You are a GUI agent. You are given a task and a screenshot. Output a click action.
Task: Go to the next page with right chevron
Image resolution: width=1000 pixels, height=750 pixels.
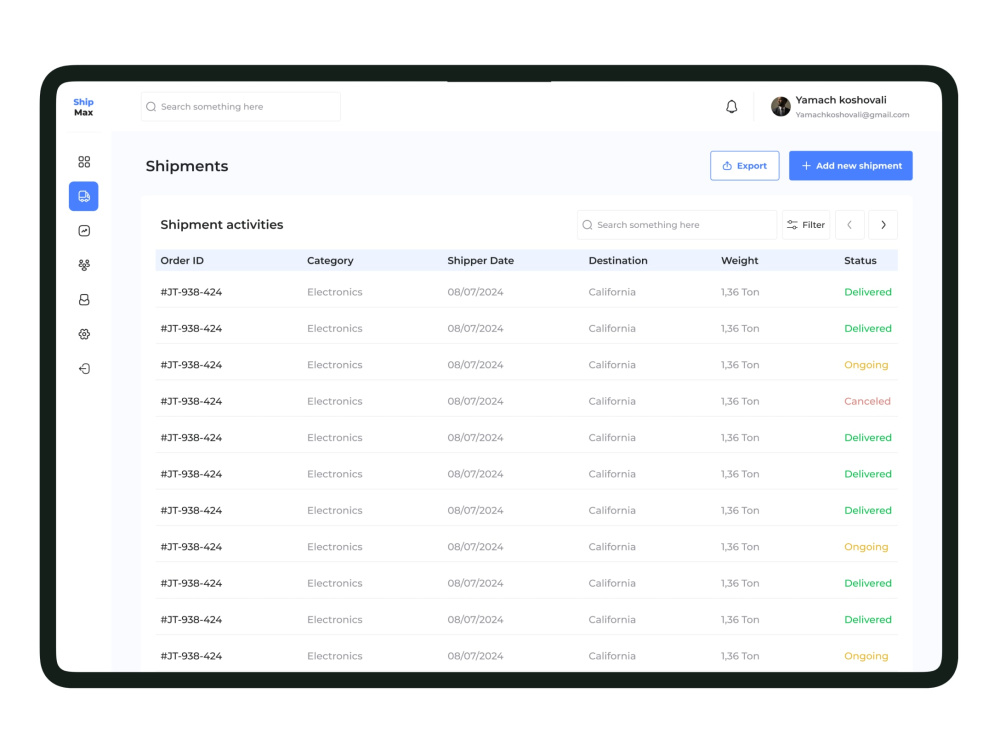pyautogui.click(x=883, y=225)
